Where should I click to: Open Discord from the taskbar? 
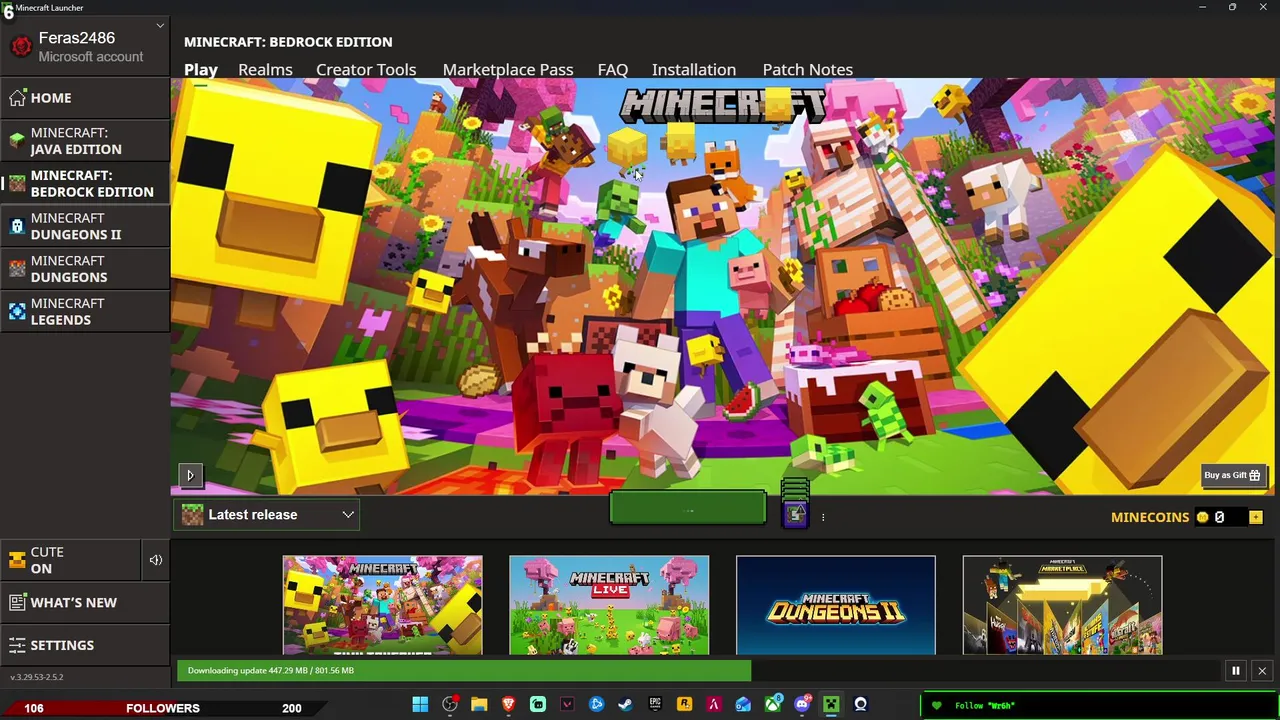(x=802, y=705)
